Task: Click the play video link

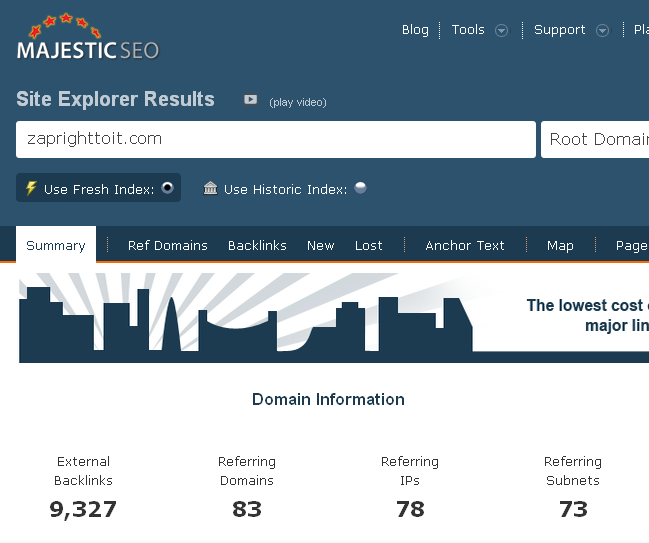Action: [x=298, y=102]
